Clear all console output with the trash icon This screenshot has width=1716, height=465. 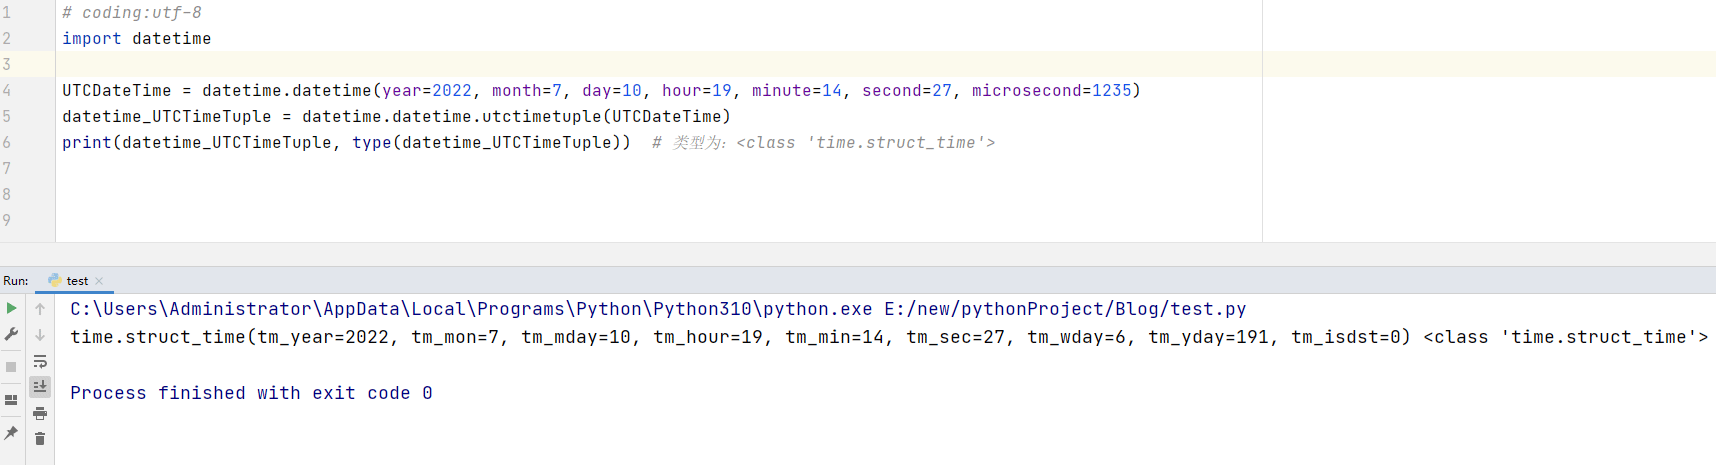pos(40,439)
